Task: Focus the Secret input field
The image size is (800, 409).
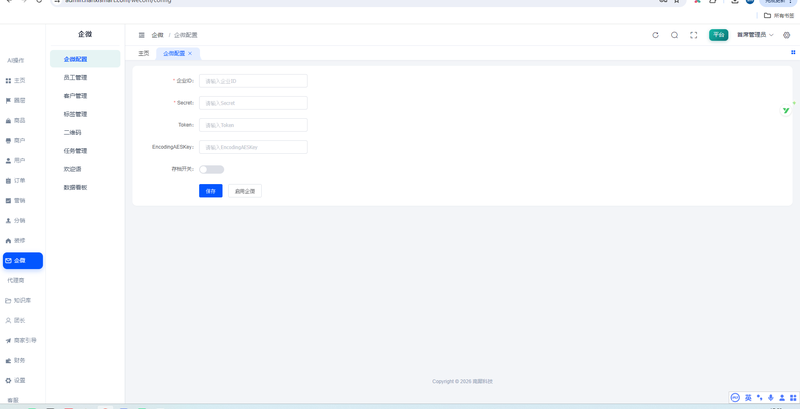Action: point(253,103)
